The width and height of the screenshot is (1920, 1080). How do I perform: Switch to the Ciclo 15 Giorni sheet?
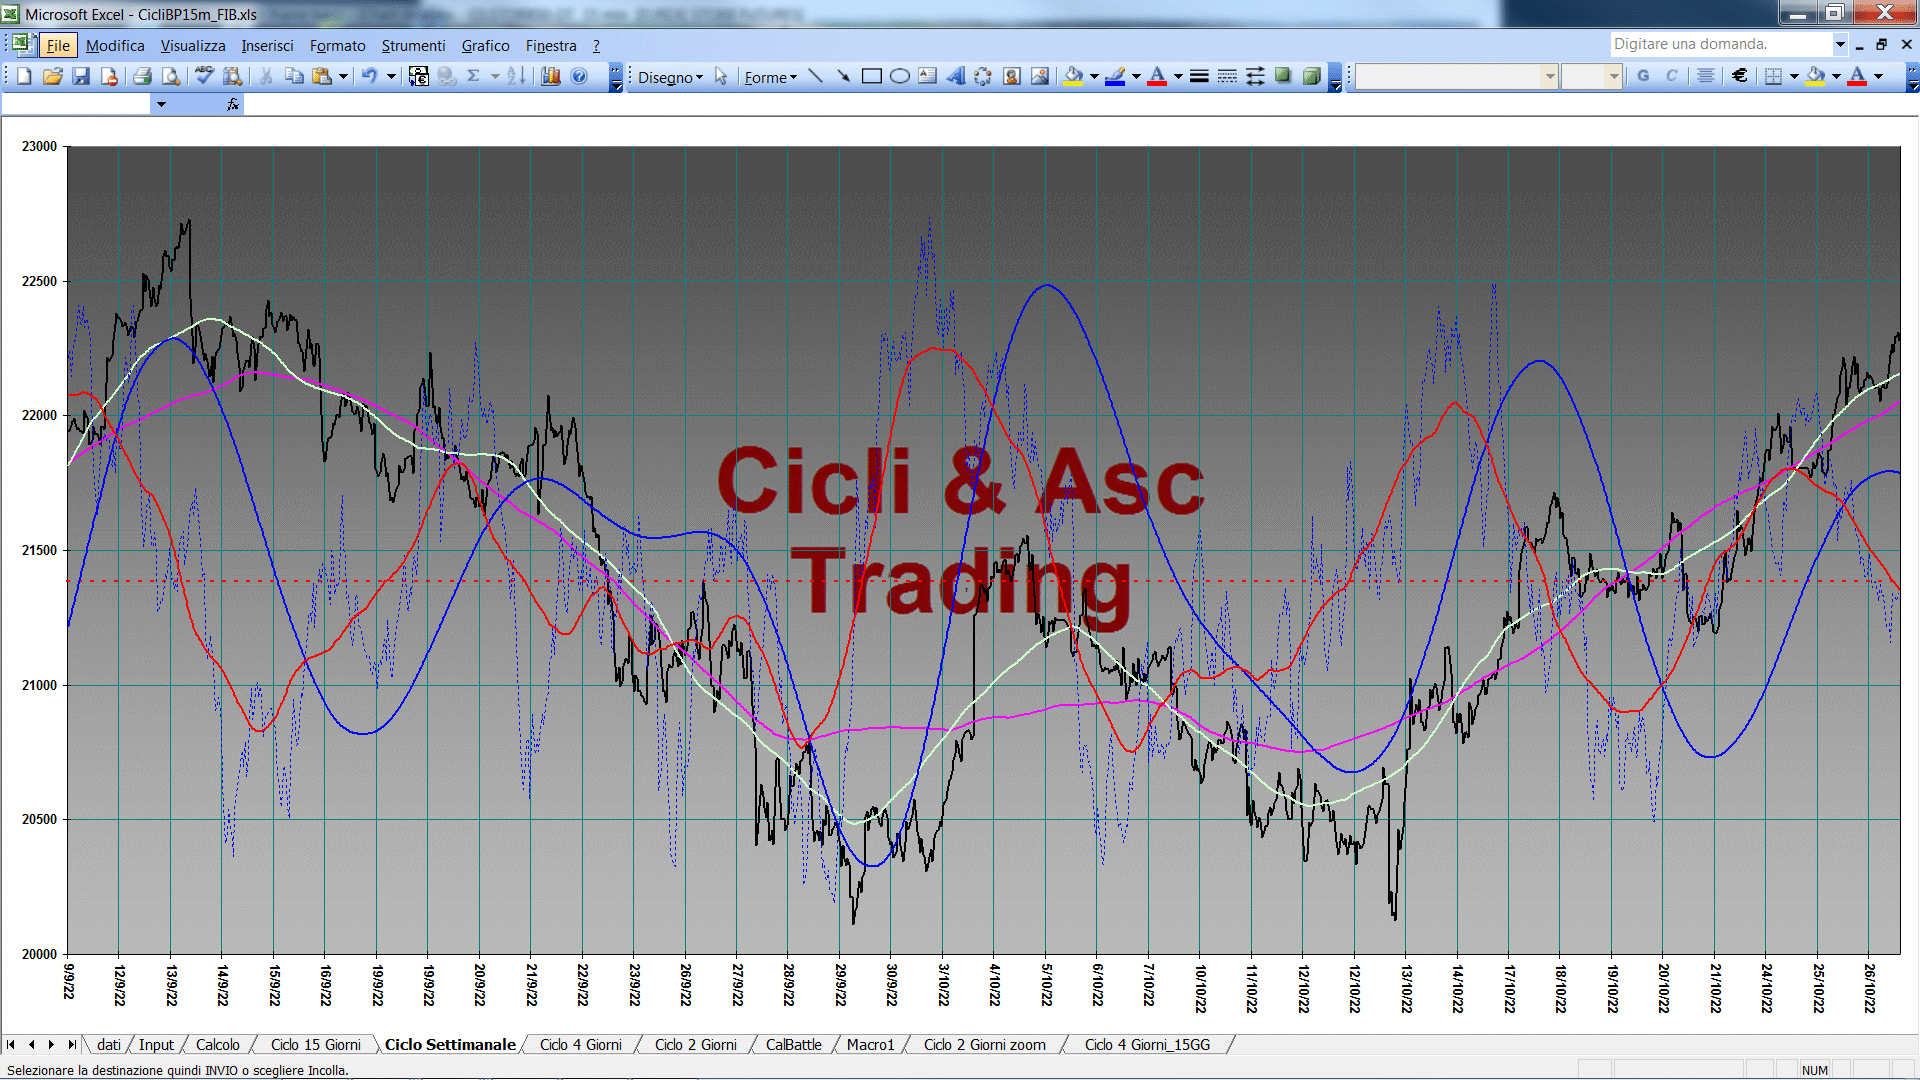click(x=315, y=1044)
